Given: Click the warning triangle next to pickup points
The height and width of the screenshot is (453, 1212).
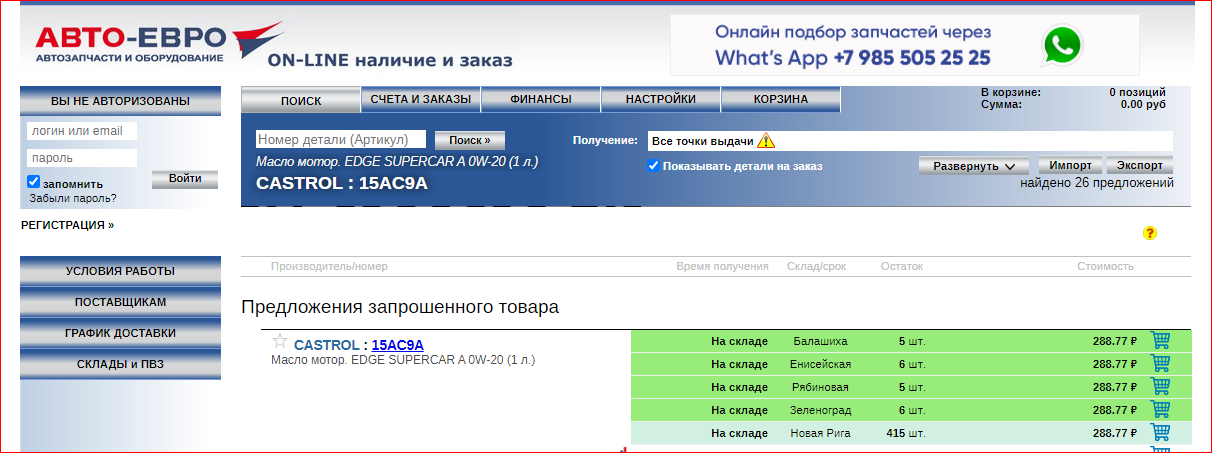Looking at the screenshot, I should [x=766, y=141].
